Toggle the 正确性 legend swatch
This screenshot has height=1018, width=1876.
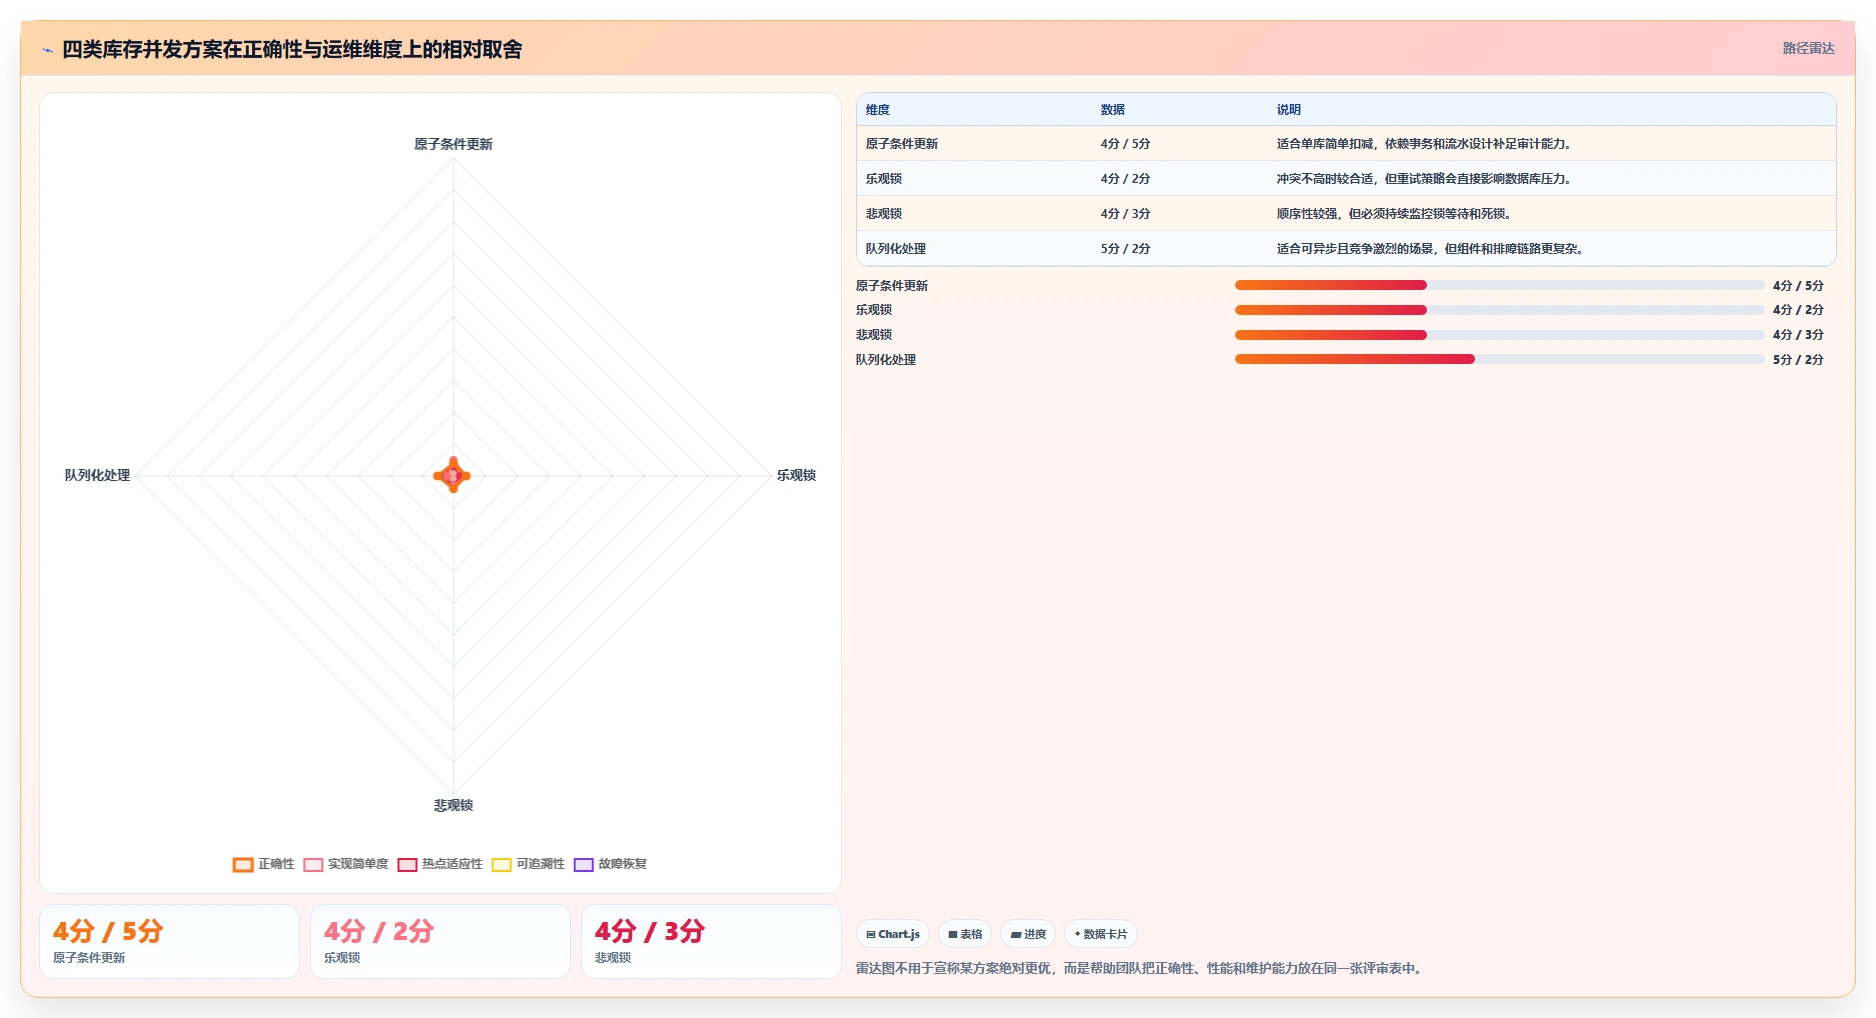click(243, 865)
